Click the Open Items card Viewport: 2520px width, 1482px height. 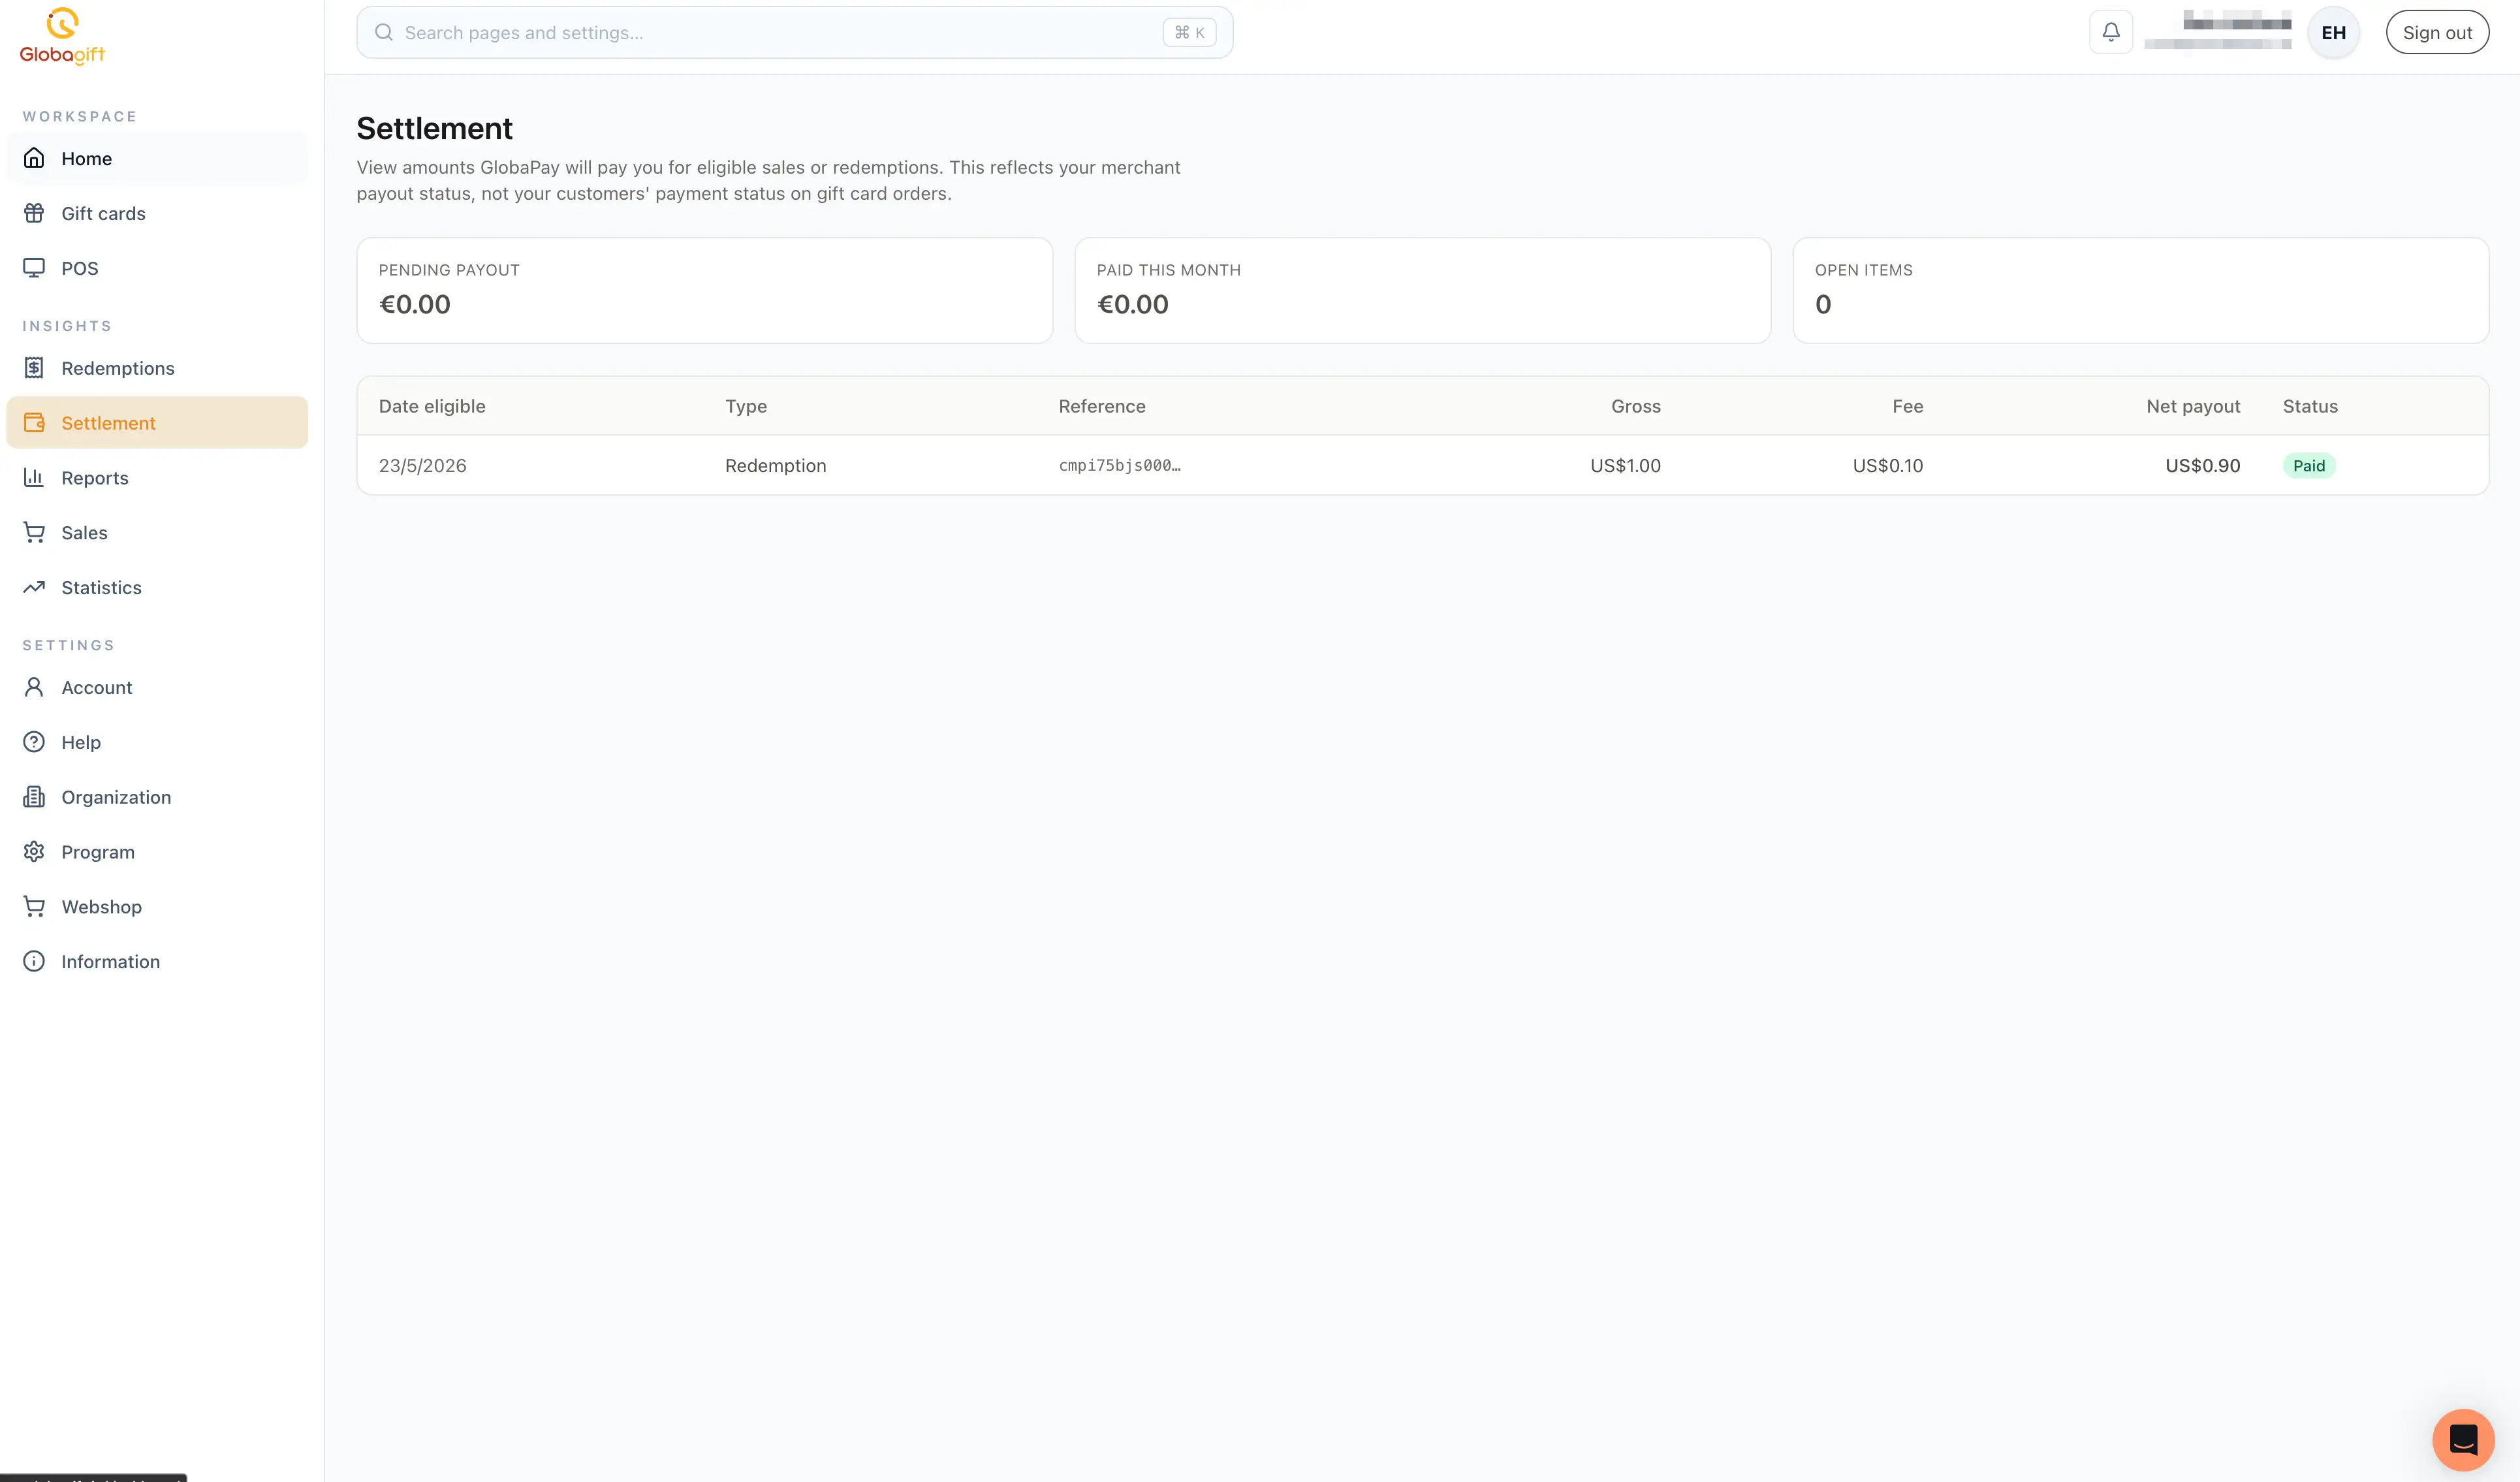(x=2140, y=290)
